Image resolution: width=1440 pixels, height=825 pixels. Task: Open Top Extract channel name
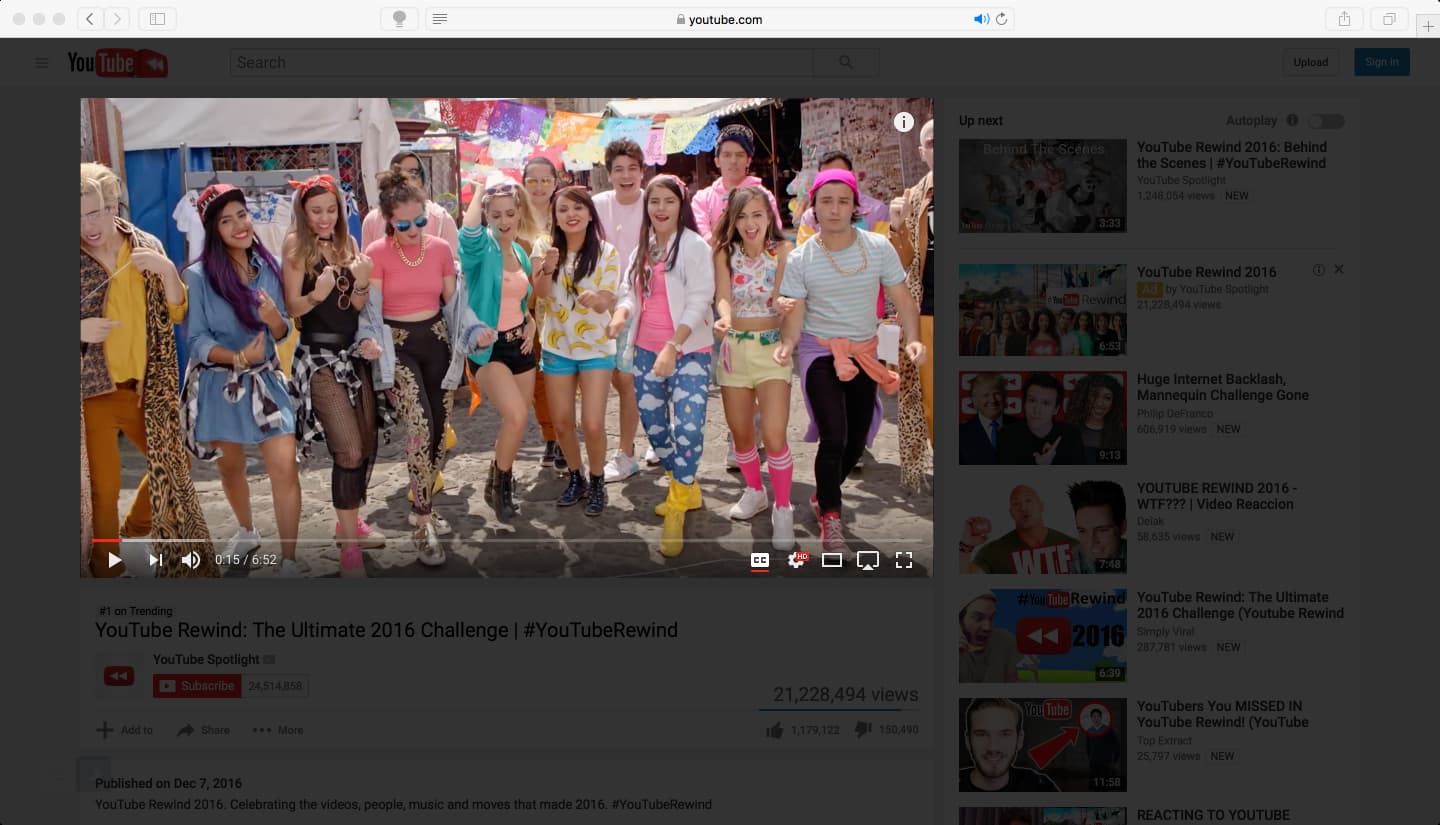1164,740
